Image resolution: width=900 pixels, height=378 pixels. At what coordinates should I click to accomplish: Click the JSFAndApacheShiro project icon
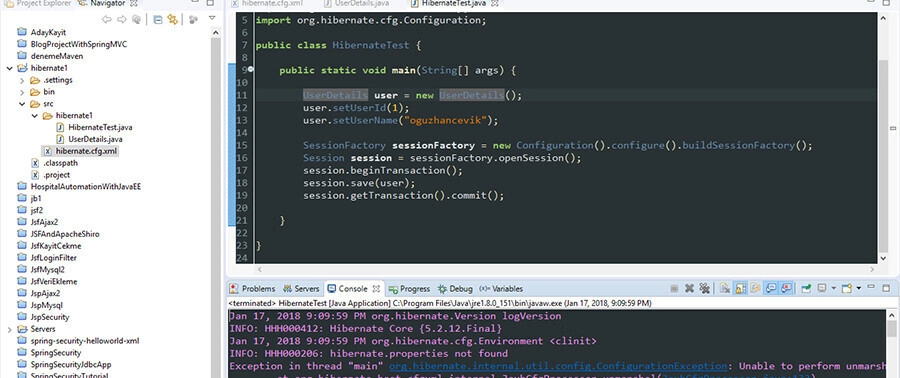pyautogui.click(x=22, y=234)
